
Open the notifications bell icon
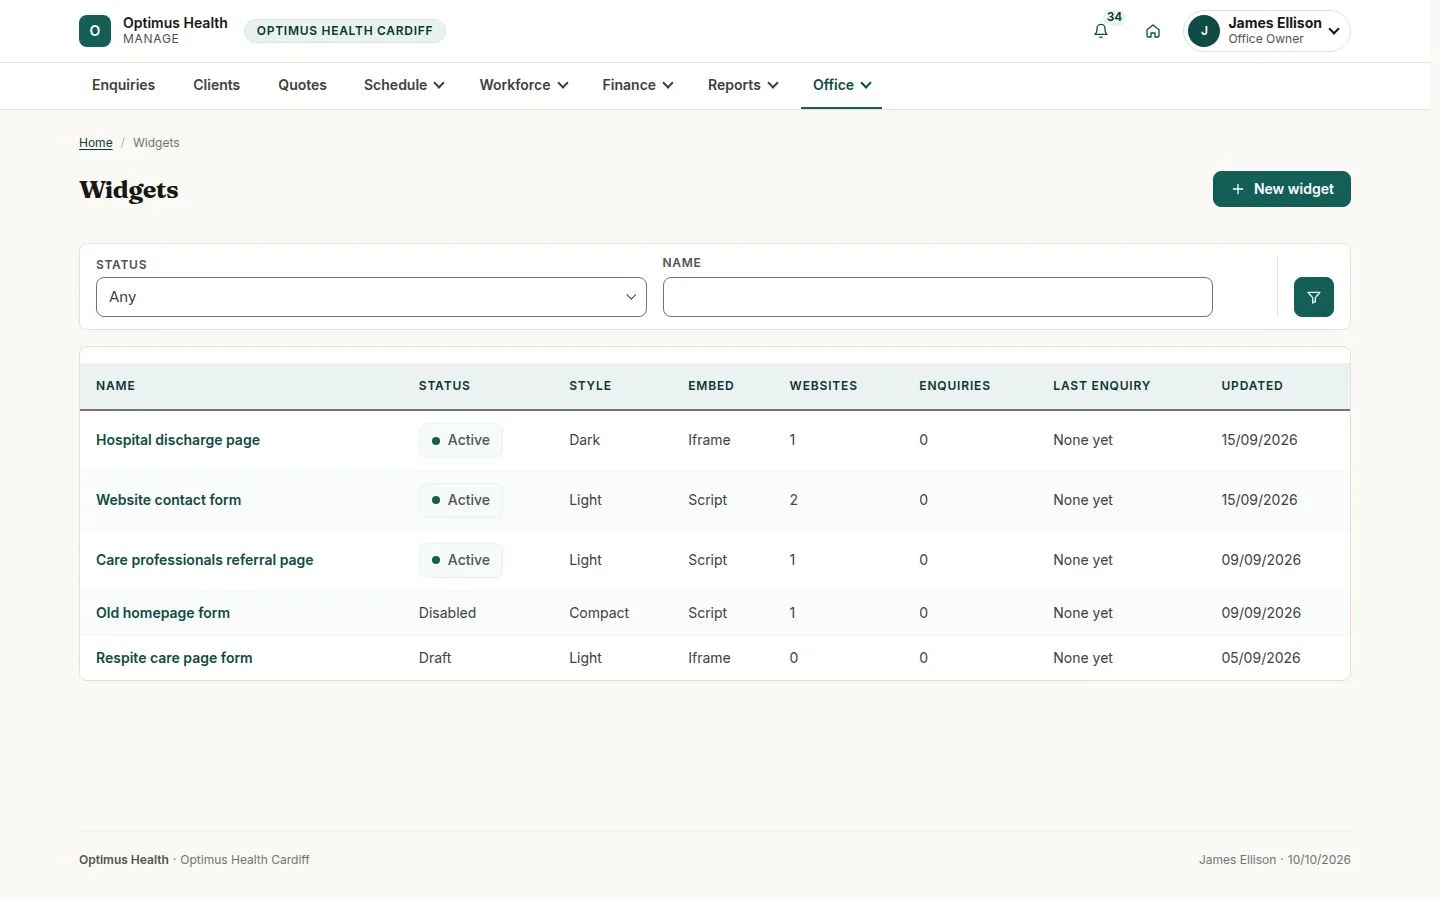[1100, 31]
